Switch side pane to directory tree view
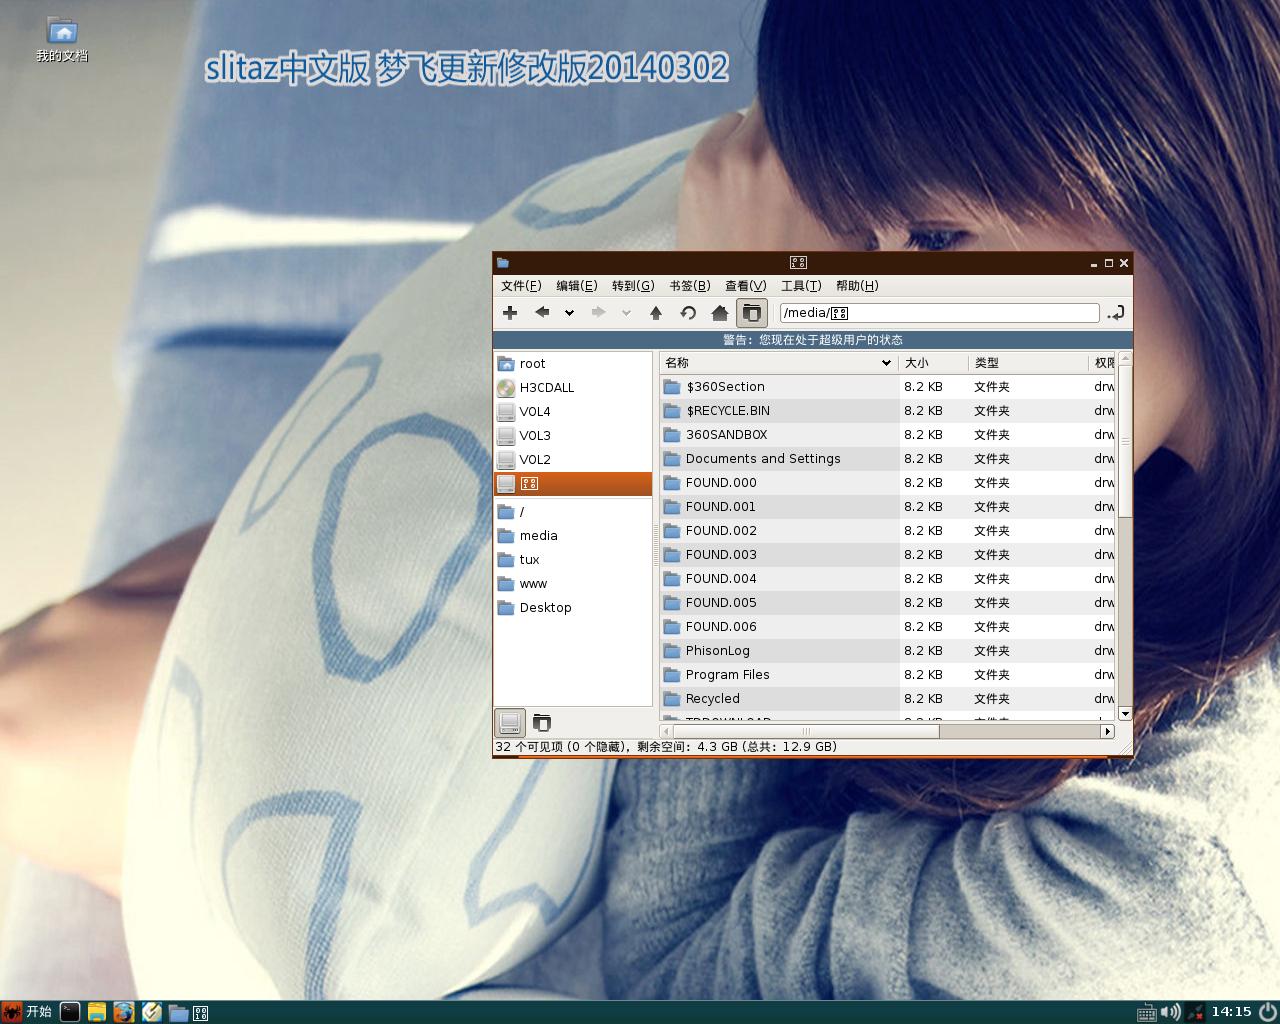Image resolution: width=1280 pixels, height=1024 pixels. tap(542, 722)
